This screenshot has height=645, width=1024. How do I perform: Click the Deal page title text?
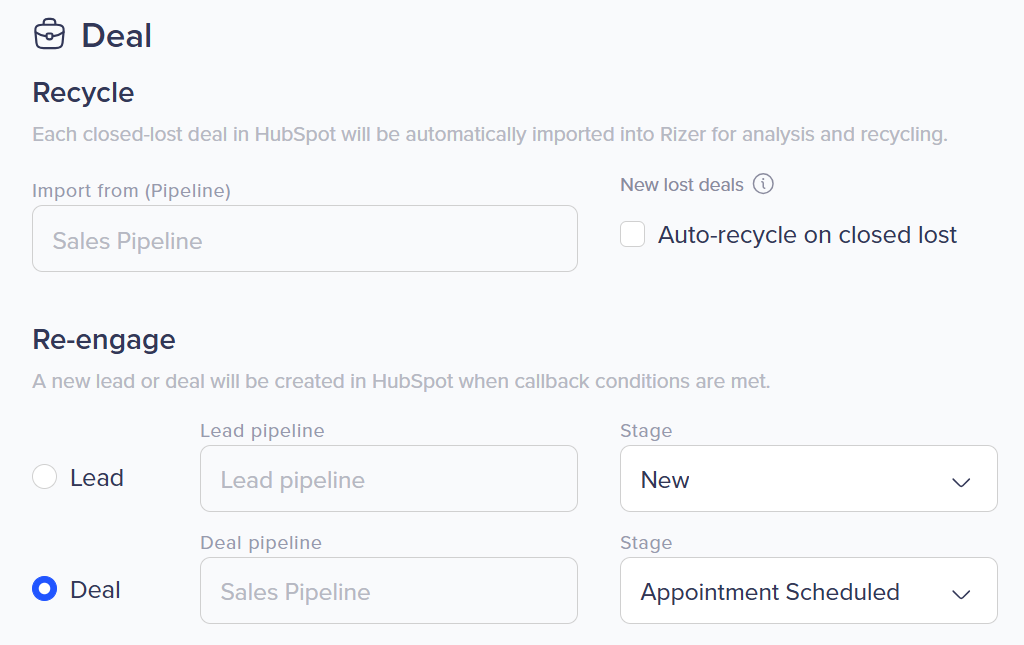coord(117,36)
